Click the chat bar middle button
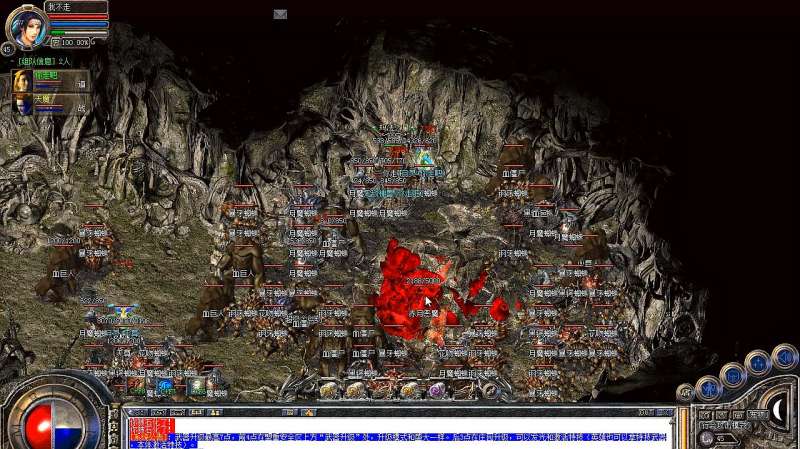The height and width of the screenshot is (449, 800). click(289, 412)
